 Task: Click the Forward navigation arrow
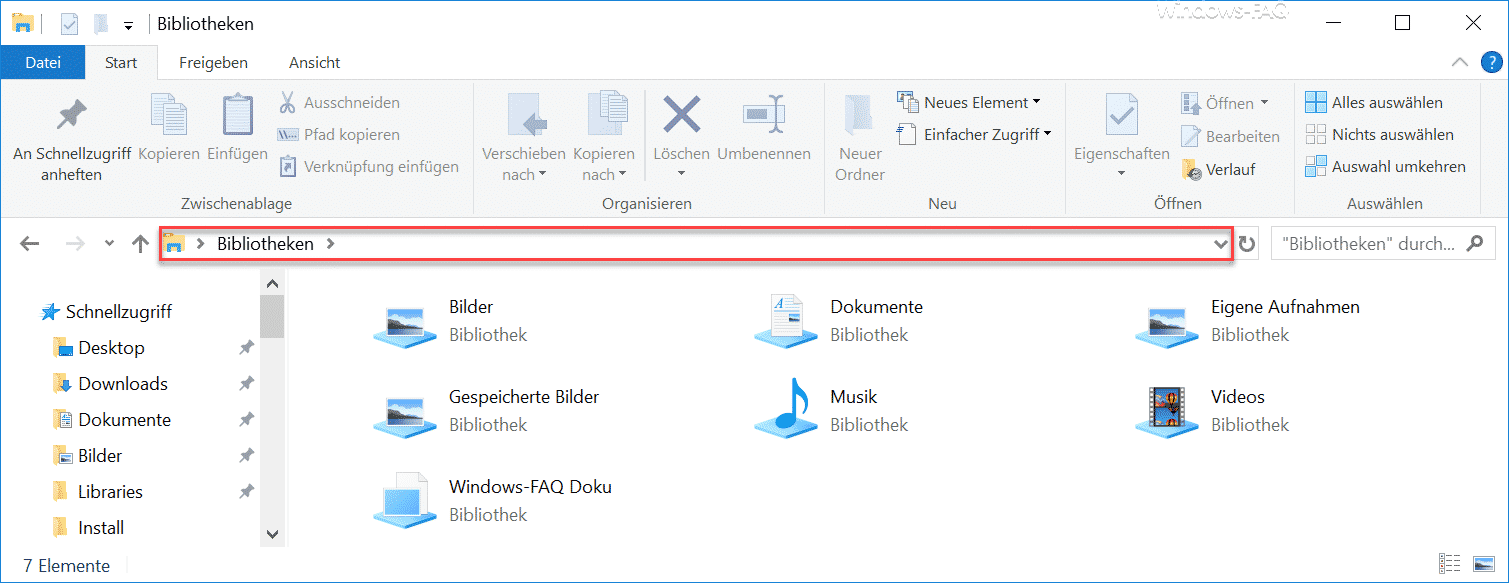pyautogui.click(x=75, y=243)
